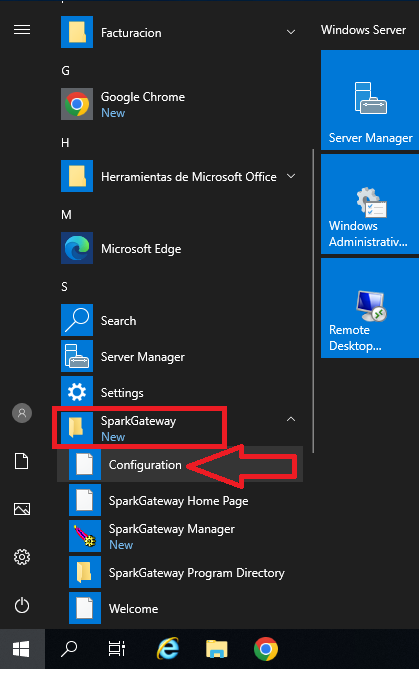Viewport: 419px width, 673px height.
Task: Open Internet Explorer from the taskbar
Action: point(168,649)
